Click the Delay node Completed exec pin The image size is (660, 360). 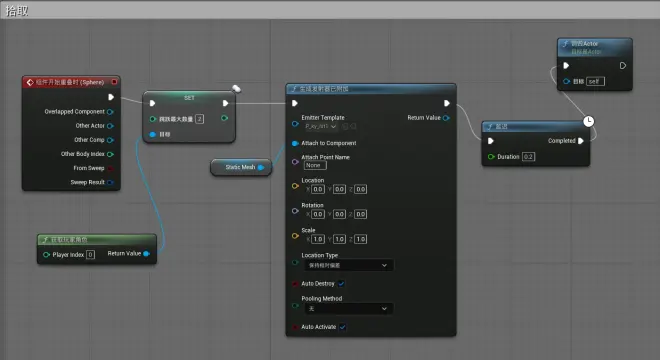(x=581, y=141)
